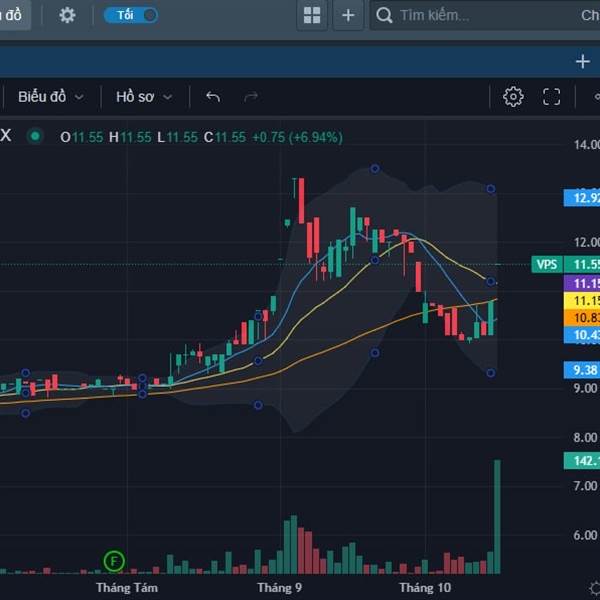Toggle the green symbol status dot

[x=35, y=136]
